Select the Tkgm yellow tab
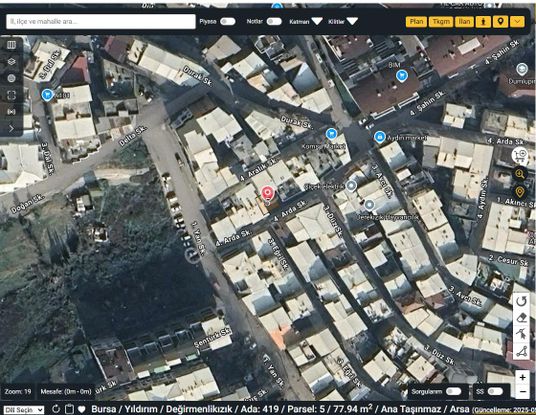This screenshot has height=415, width=536. pos(441,22)
